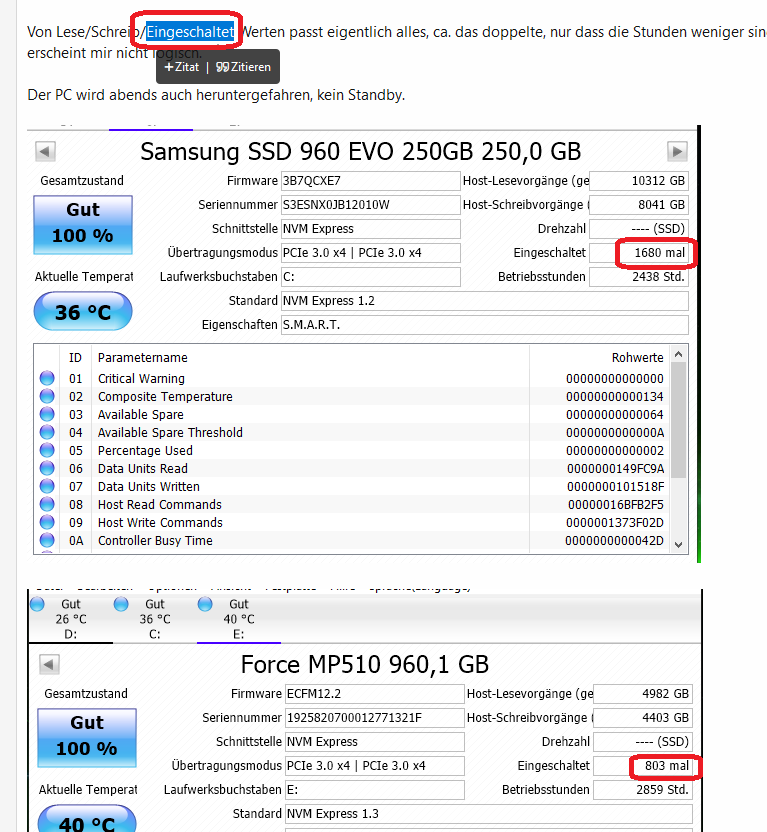Screen dimensions: 767x832
Task: Click the Eingeschaltet value 803 mal
Action: pos(643,766)
